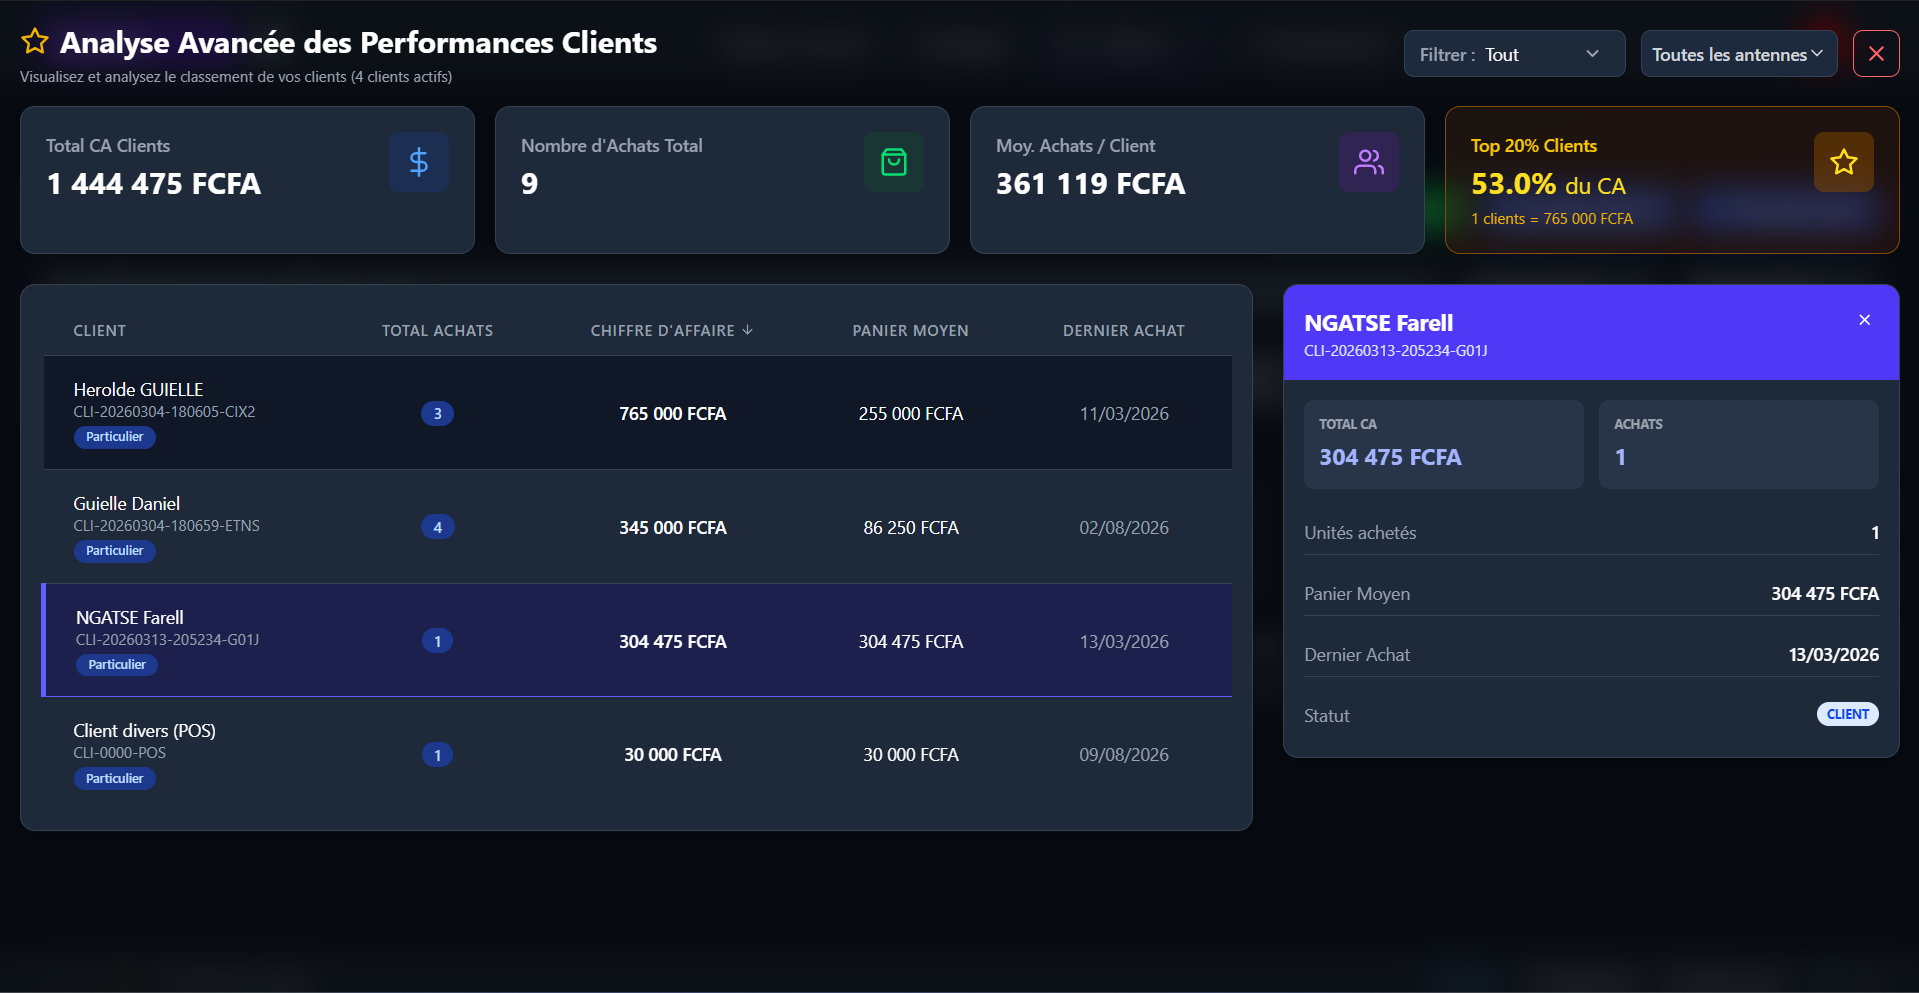Click client ID CLI-20260304-180659-ETNS
1919x993 pixels.
point(166,526)
